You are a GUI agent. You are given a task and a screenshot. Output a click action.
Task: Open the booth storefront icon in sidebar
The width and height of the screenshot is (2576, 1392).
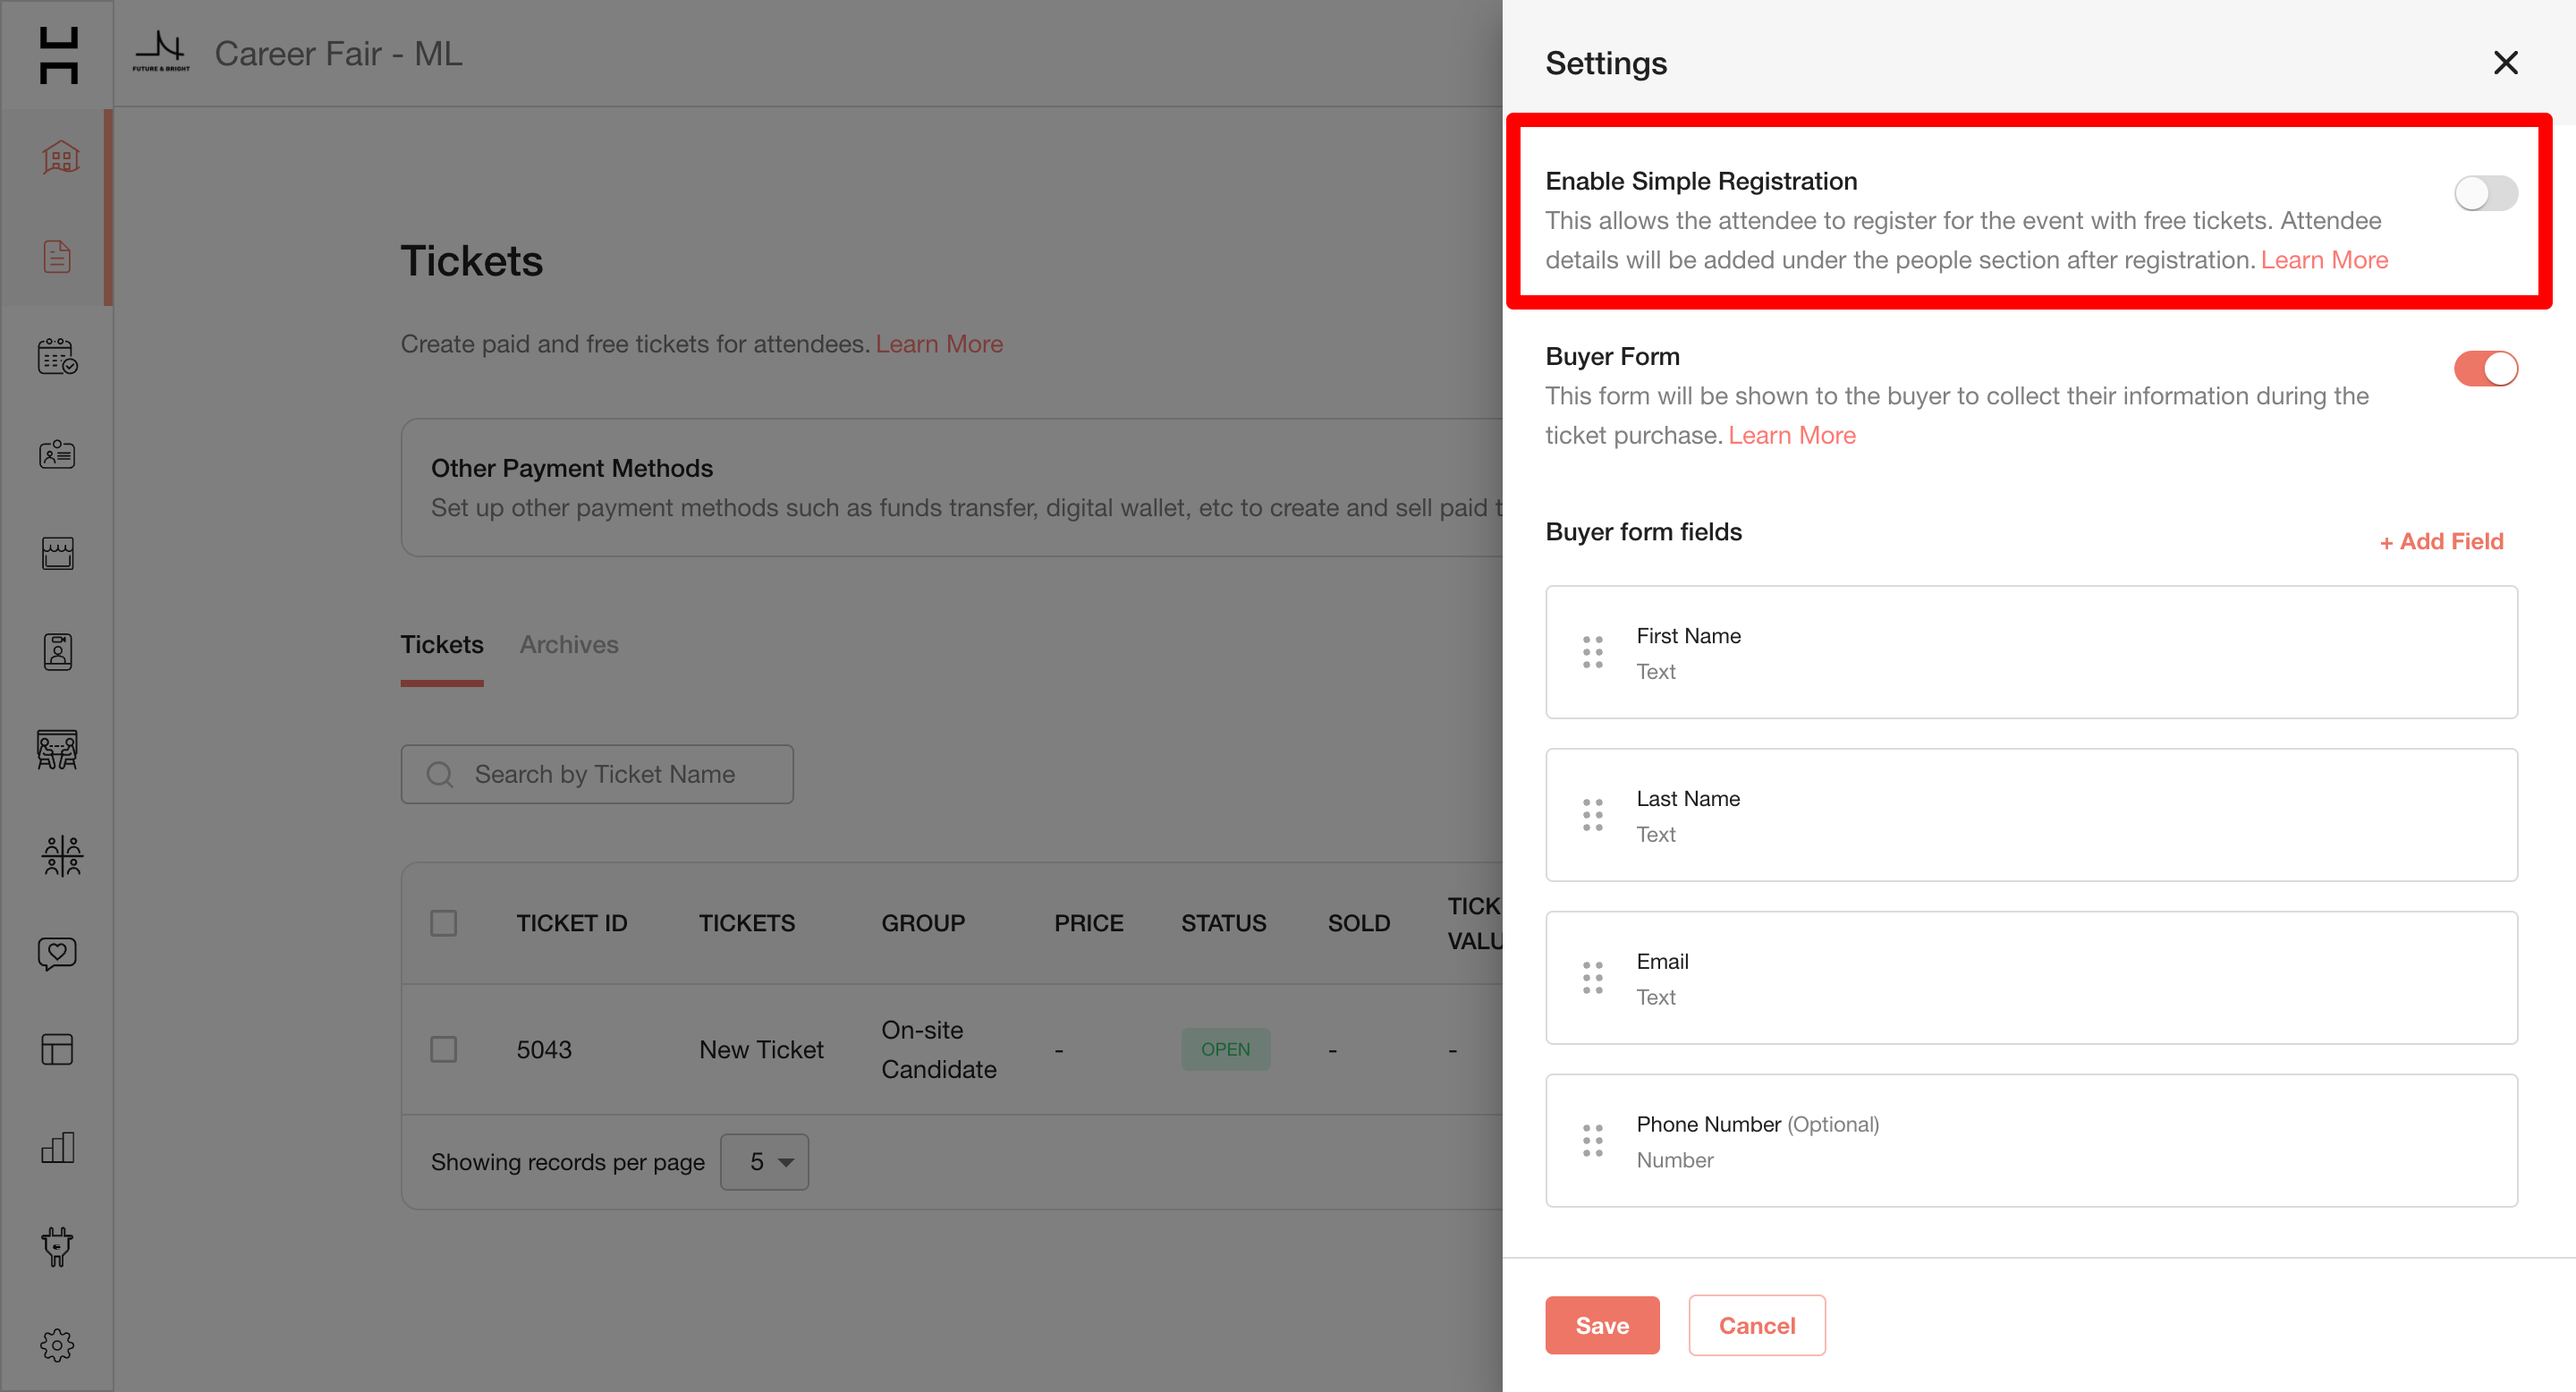point(57,553)
